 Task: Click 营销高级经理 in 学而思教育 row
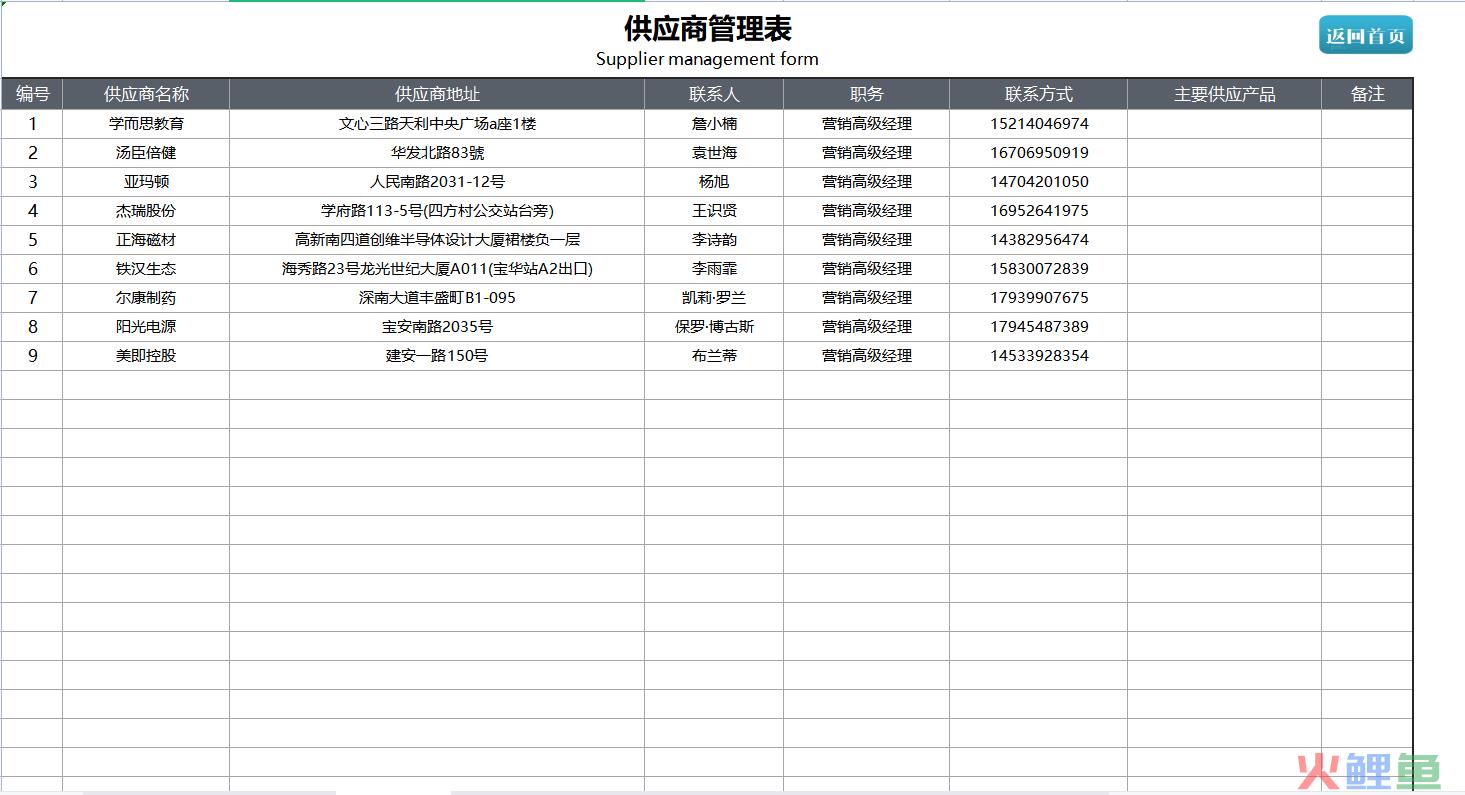tap(867, 124)
